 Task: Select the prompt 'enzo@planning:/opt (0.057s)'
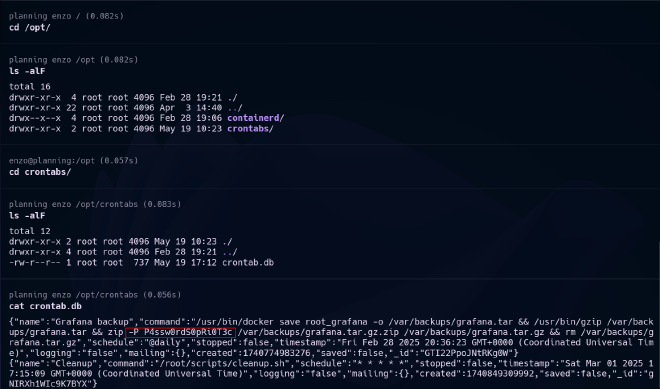click(73, 160)
